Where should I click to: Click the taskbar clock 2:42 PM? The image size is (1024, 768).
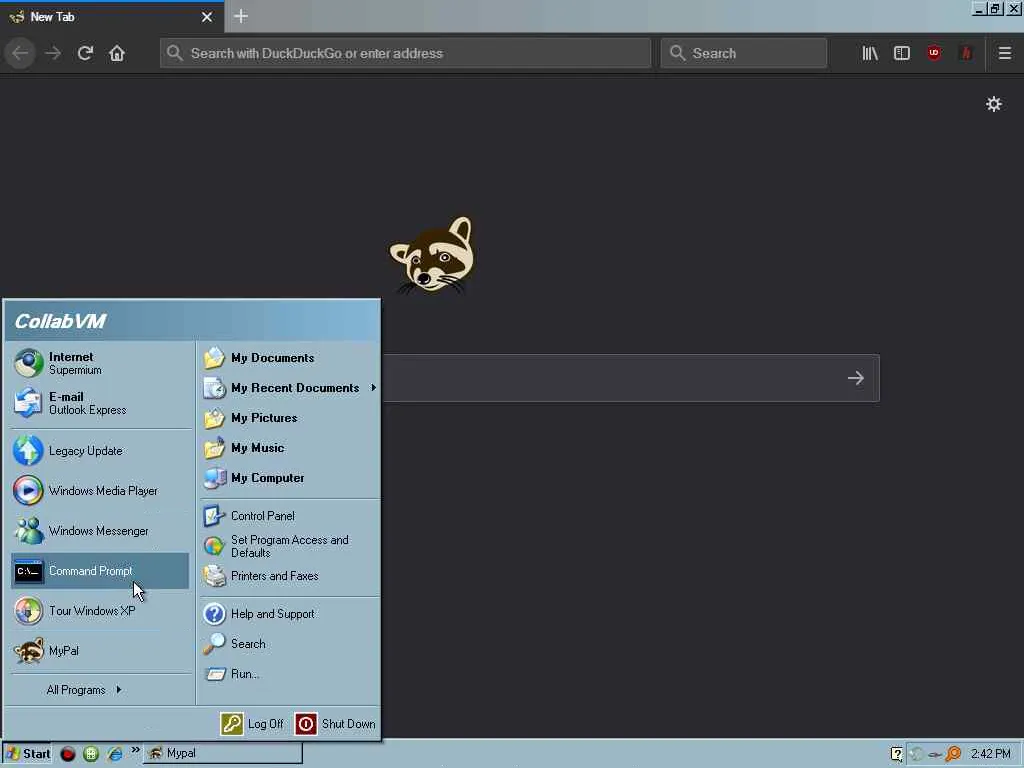tap(990, 754)
